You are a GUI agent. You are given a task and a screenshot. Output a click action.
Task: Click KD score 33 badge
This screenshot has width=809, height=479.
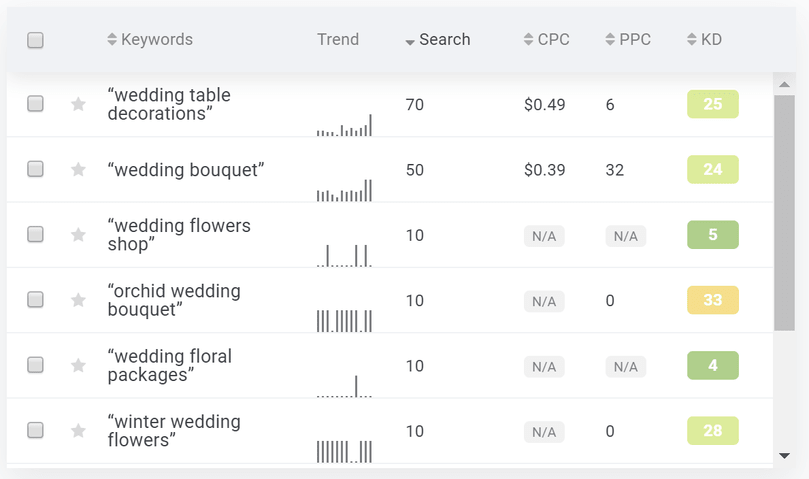pos(713,300)
